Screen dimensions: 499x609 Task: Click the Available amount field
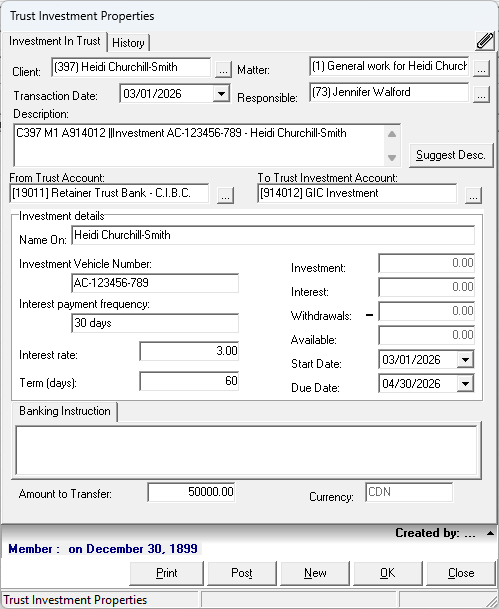pyautogui.click(x=426, y=336)
